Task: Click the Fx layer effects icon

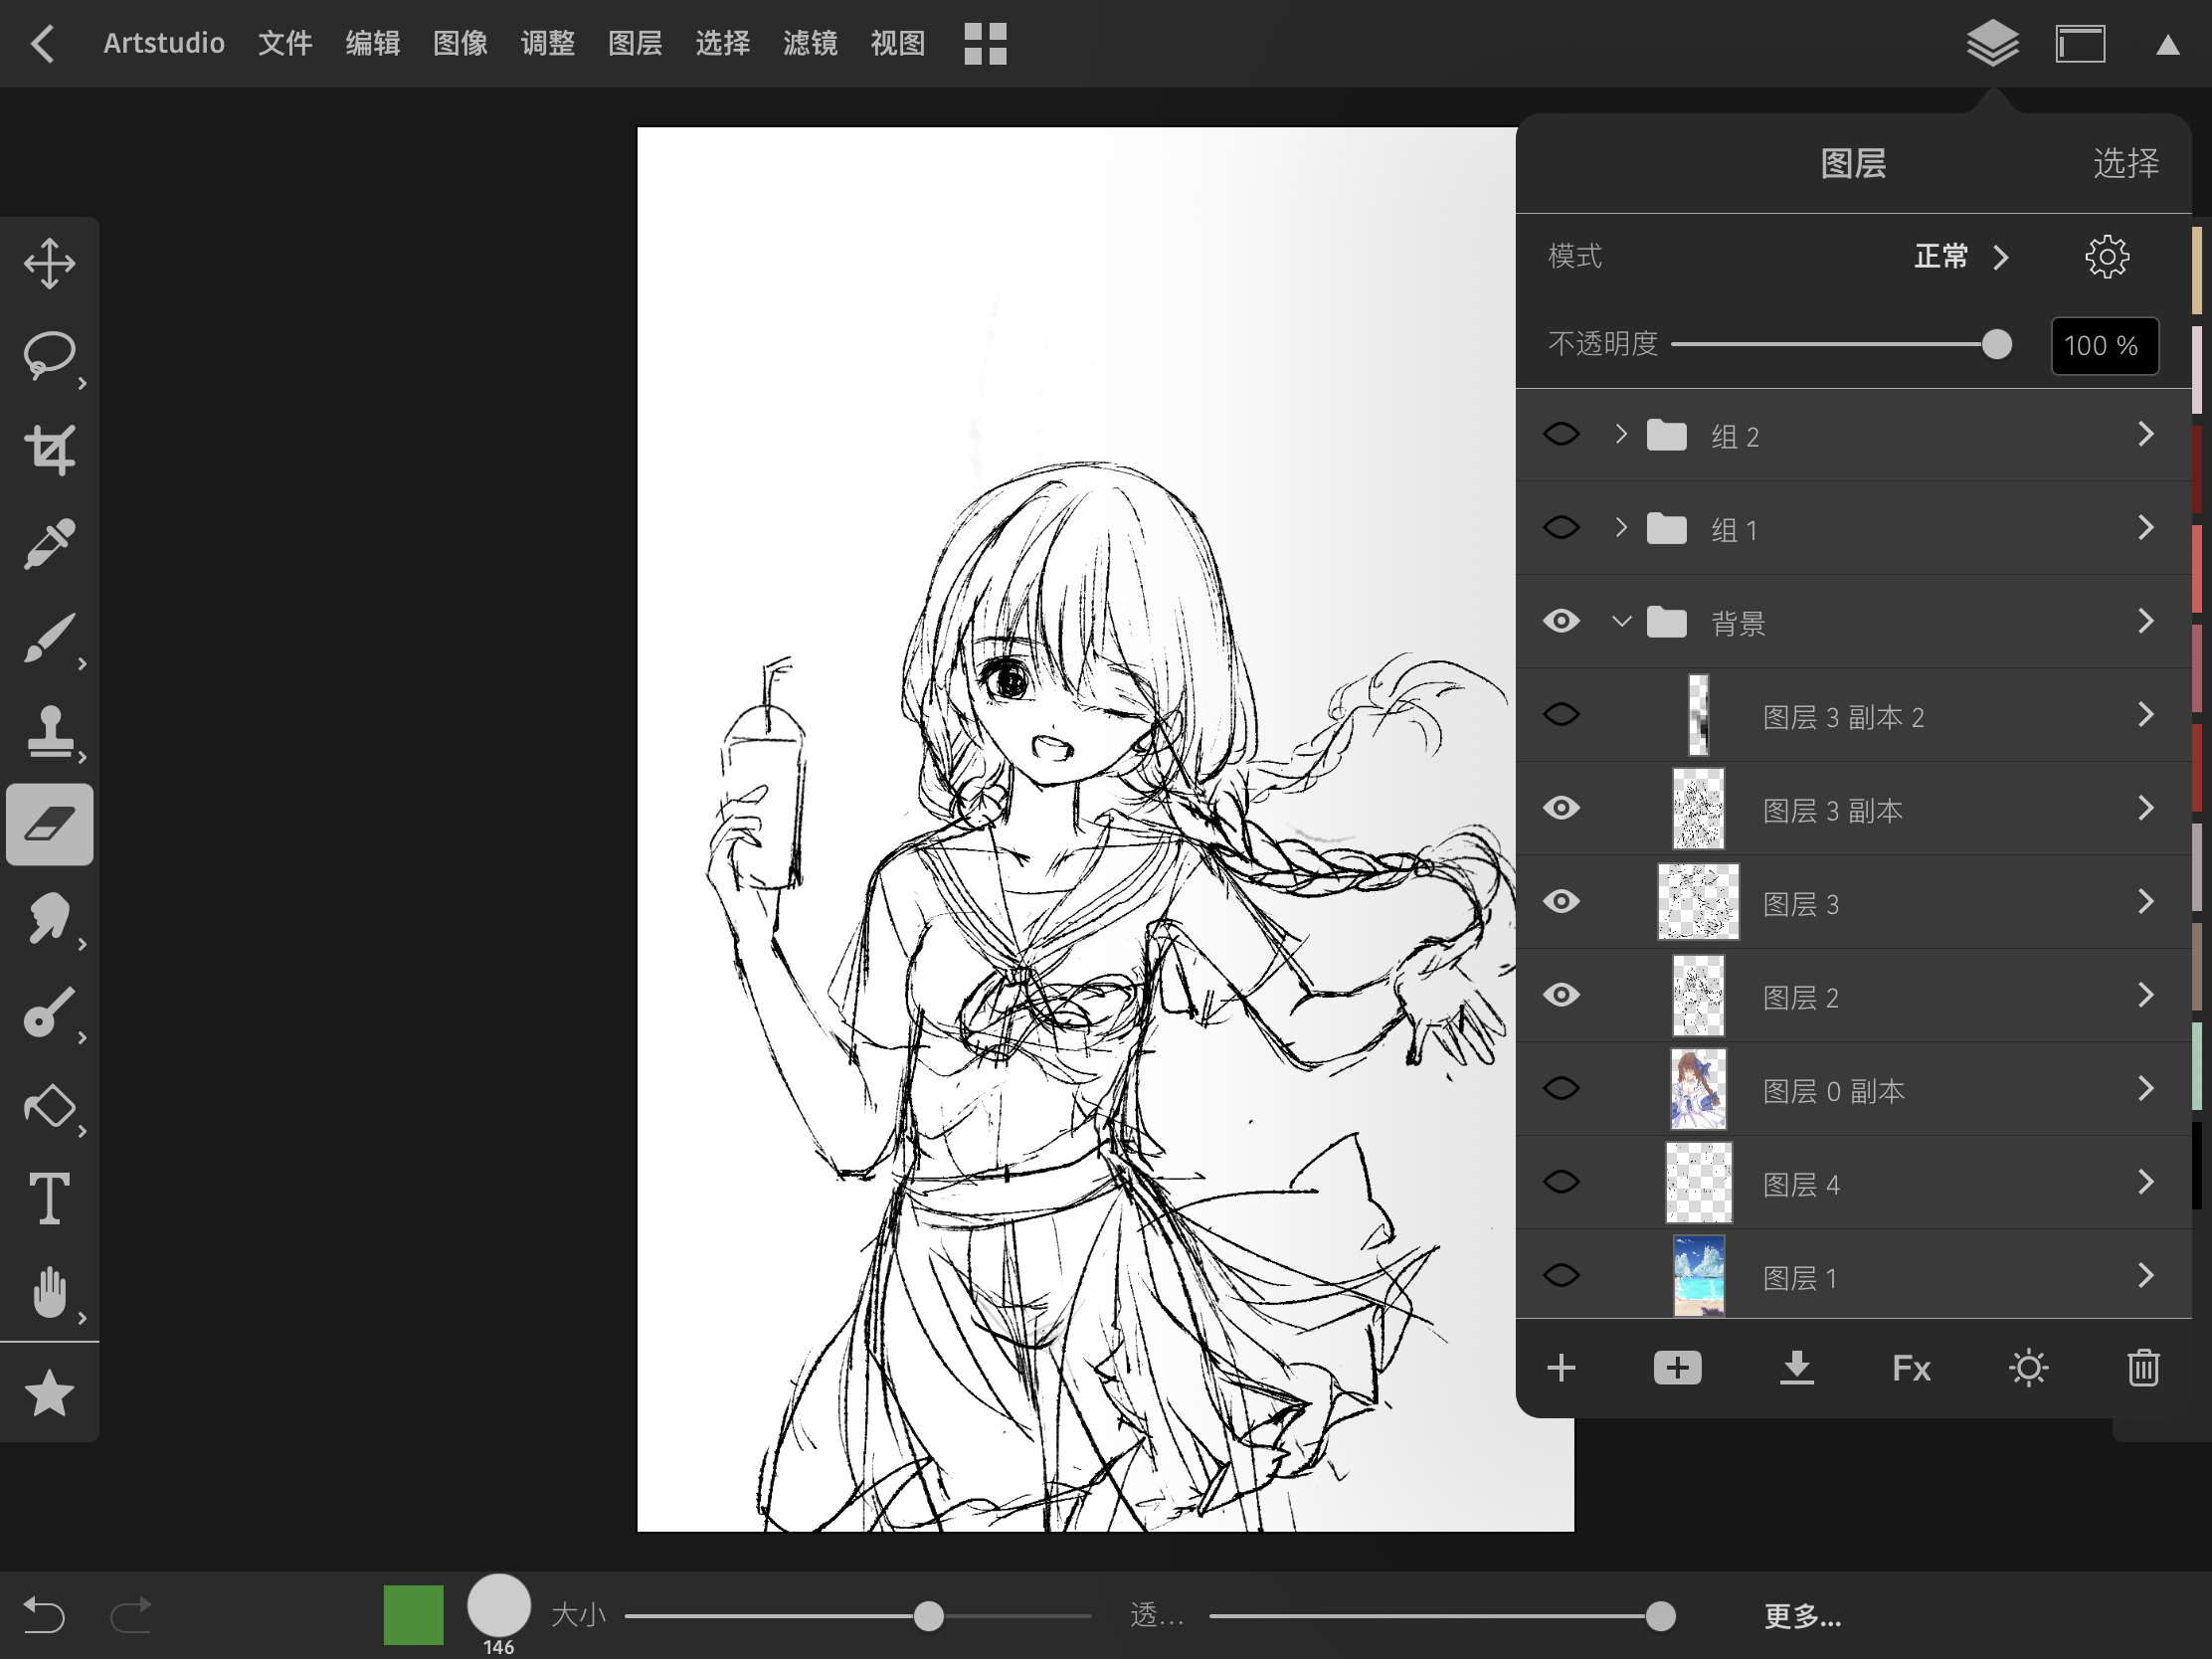Action: coord(1910,1367)
